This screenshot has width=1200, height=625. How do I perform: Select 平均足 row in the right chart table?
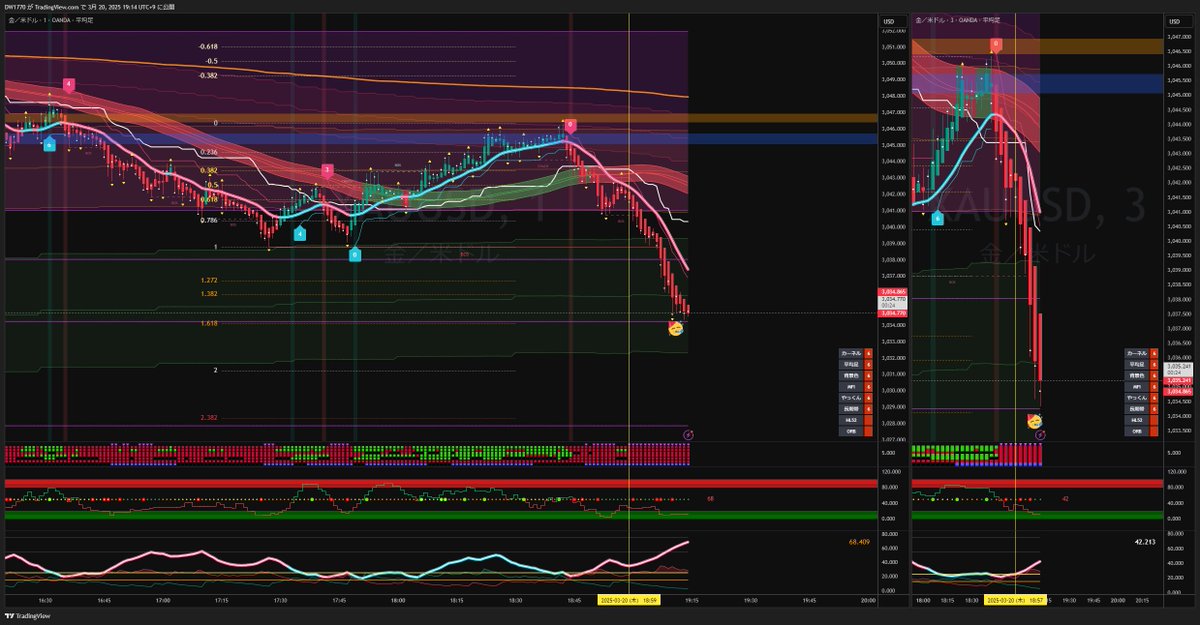1142,364
